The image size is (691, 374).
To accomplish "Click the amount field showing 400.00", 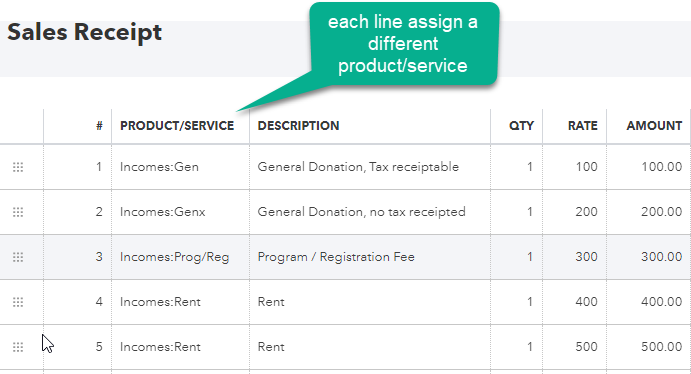I will [x=648, y=302].
